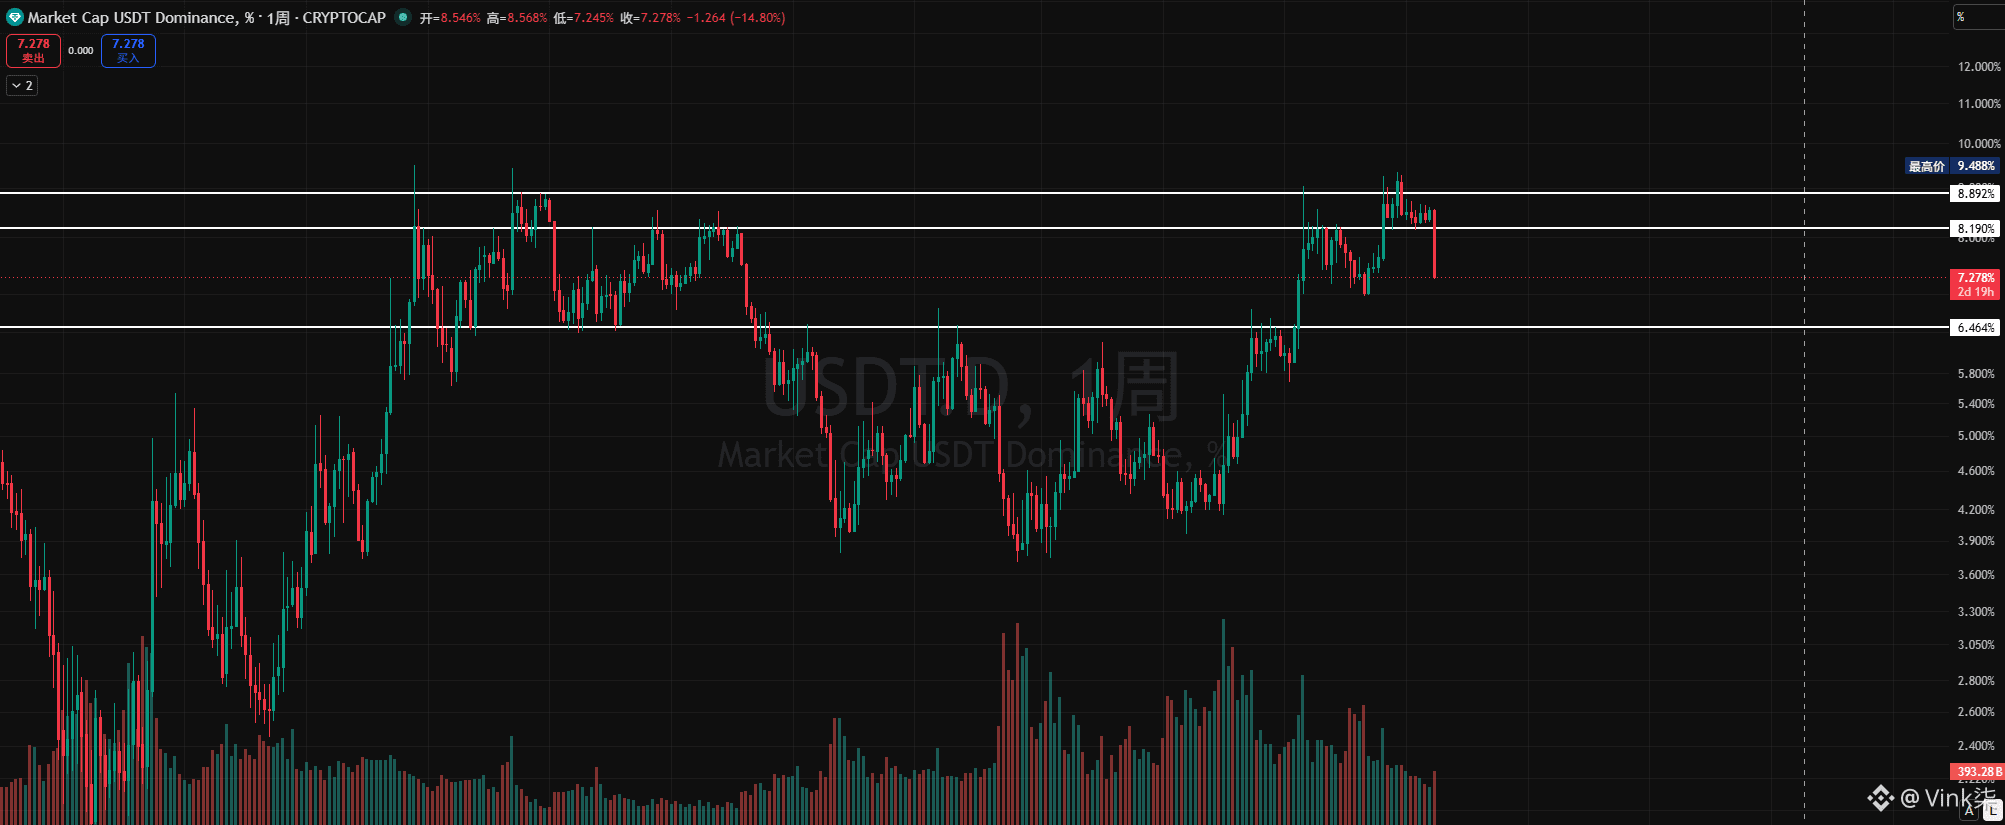Click the 低=7.245% low value in legend
Image resolution: width=2005 pixels, height=825 pixels.
(584, 18)
